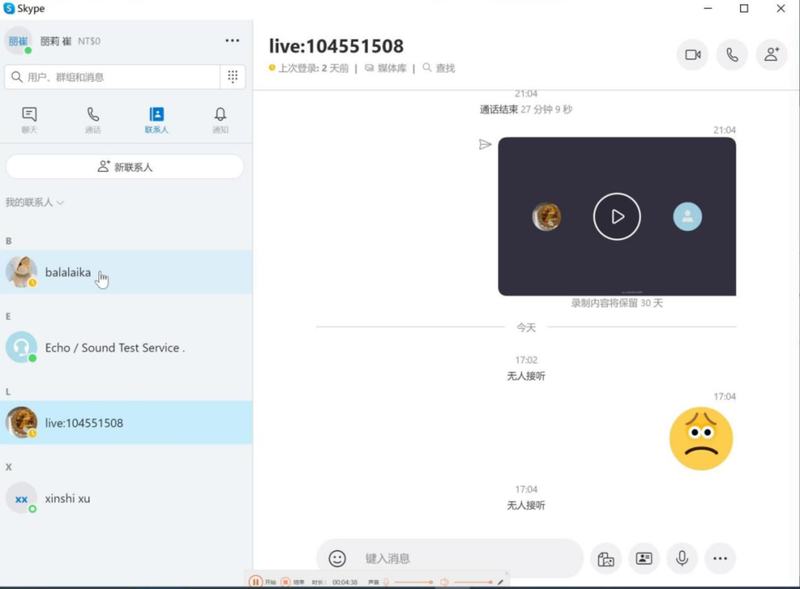The image size is (800, 589).
Task: Switch to the 通话 calls tab
Action: click(x=94, y=118)
